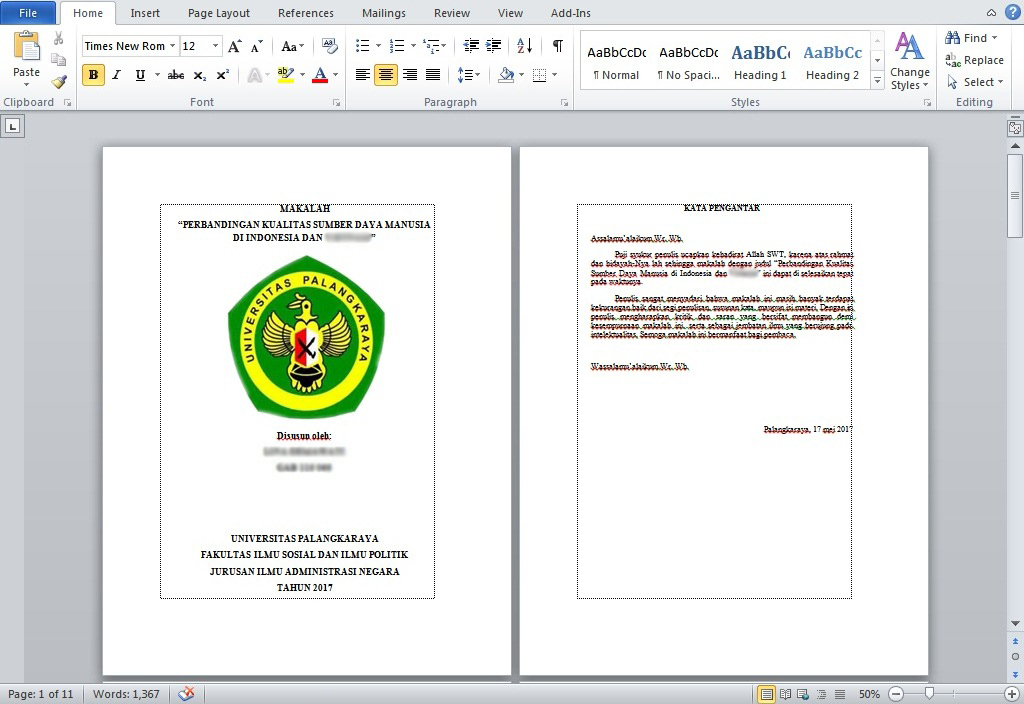
Task: Open the Format Painter tool
Action: tap(59, 82)
